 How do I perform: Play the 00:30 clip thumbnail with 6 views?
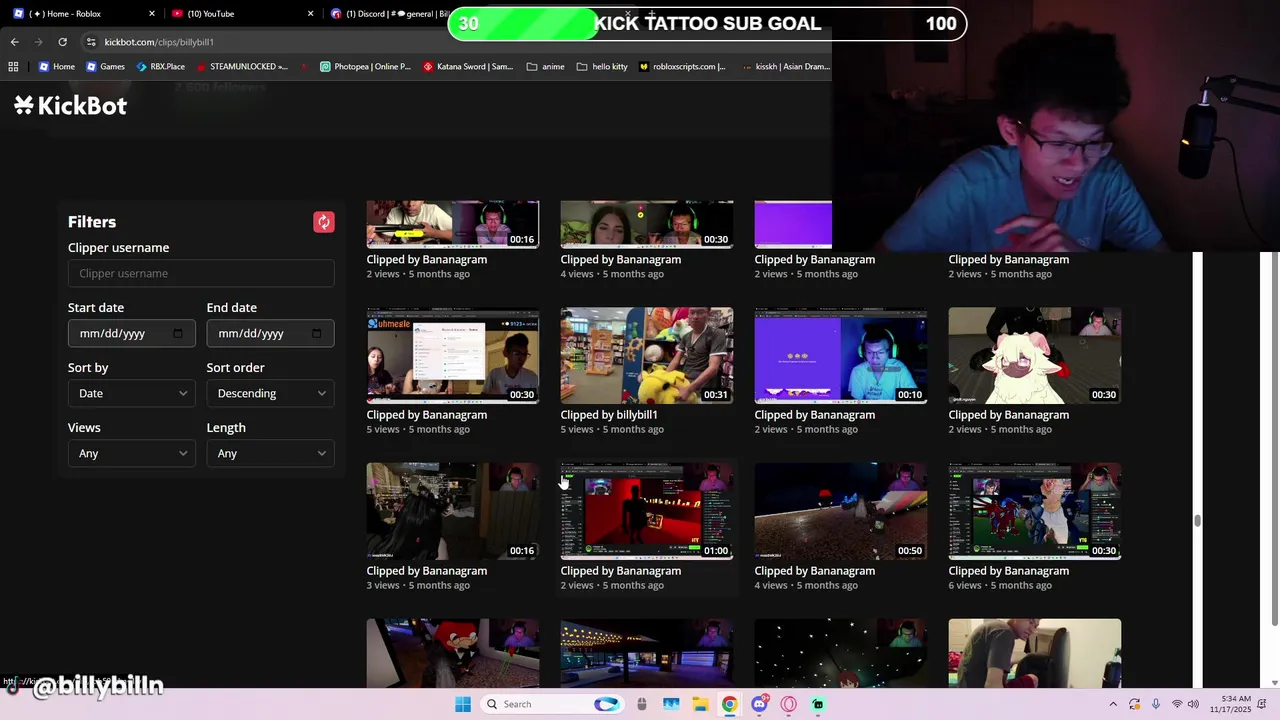coord(1035,511)
